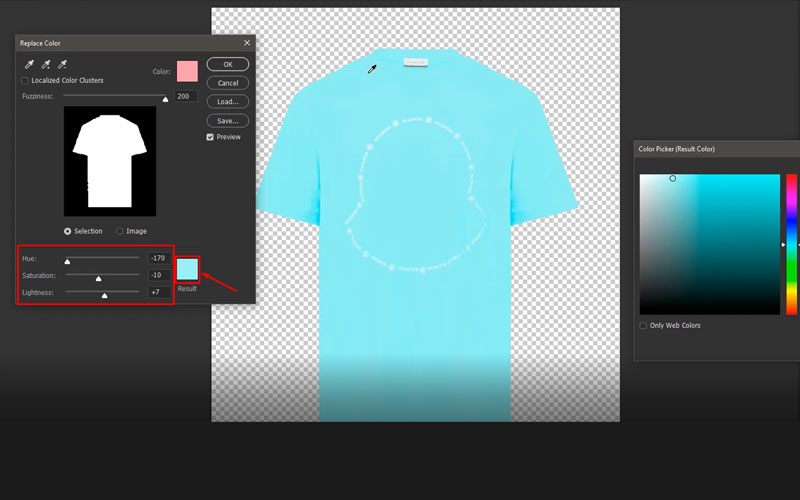Click the Lightness slider handle
The width and height of the screenshot is (800, 500).
[x=105, y=295]
